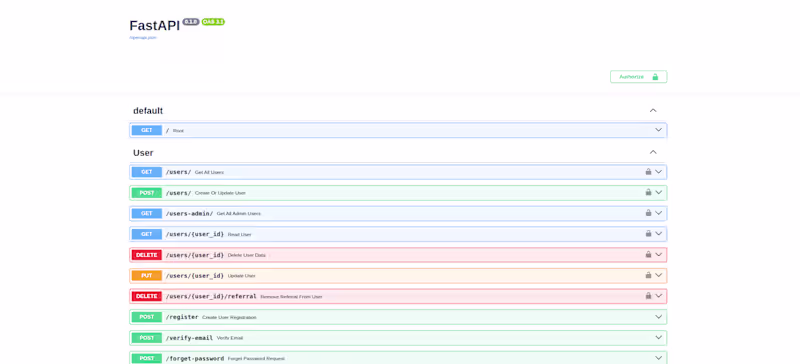Screen dimensions: 800x364
Task: Expand PUT /users/{user_id} Update User chevron
Action: [x=658, y=275]
